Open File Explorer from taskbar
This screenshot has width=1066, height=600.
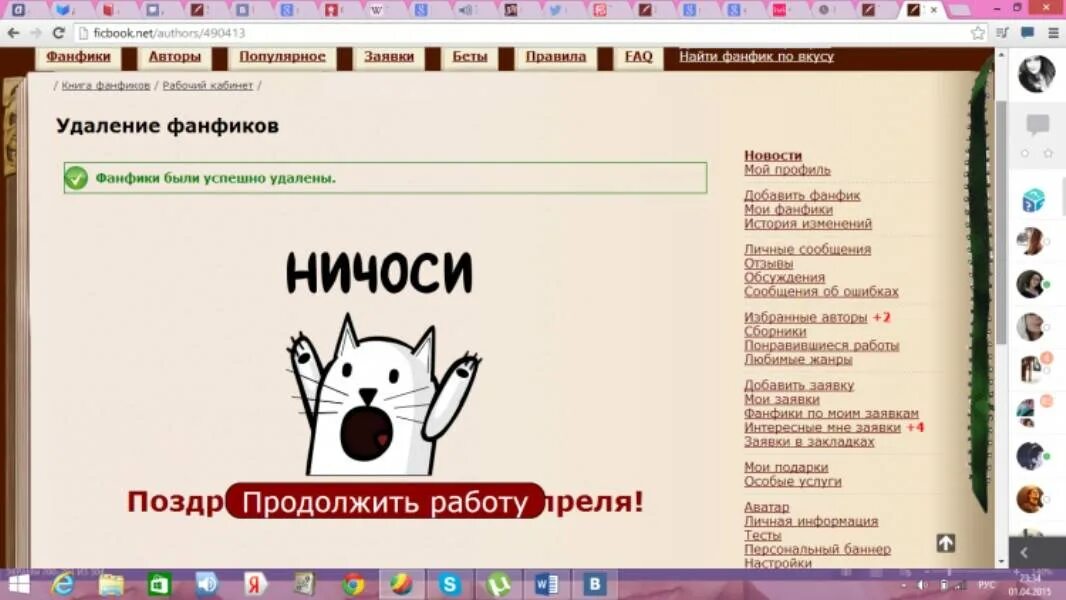pyautogui.click(x=111, y=584)
